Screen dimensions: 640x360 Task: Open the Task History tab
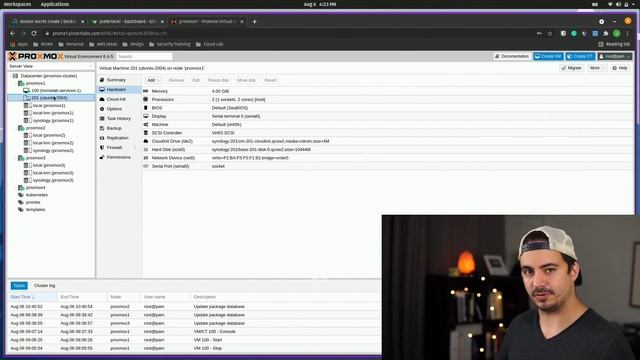pos(118,118)
